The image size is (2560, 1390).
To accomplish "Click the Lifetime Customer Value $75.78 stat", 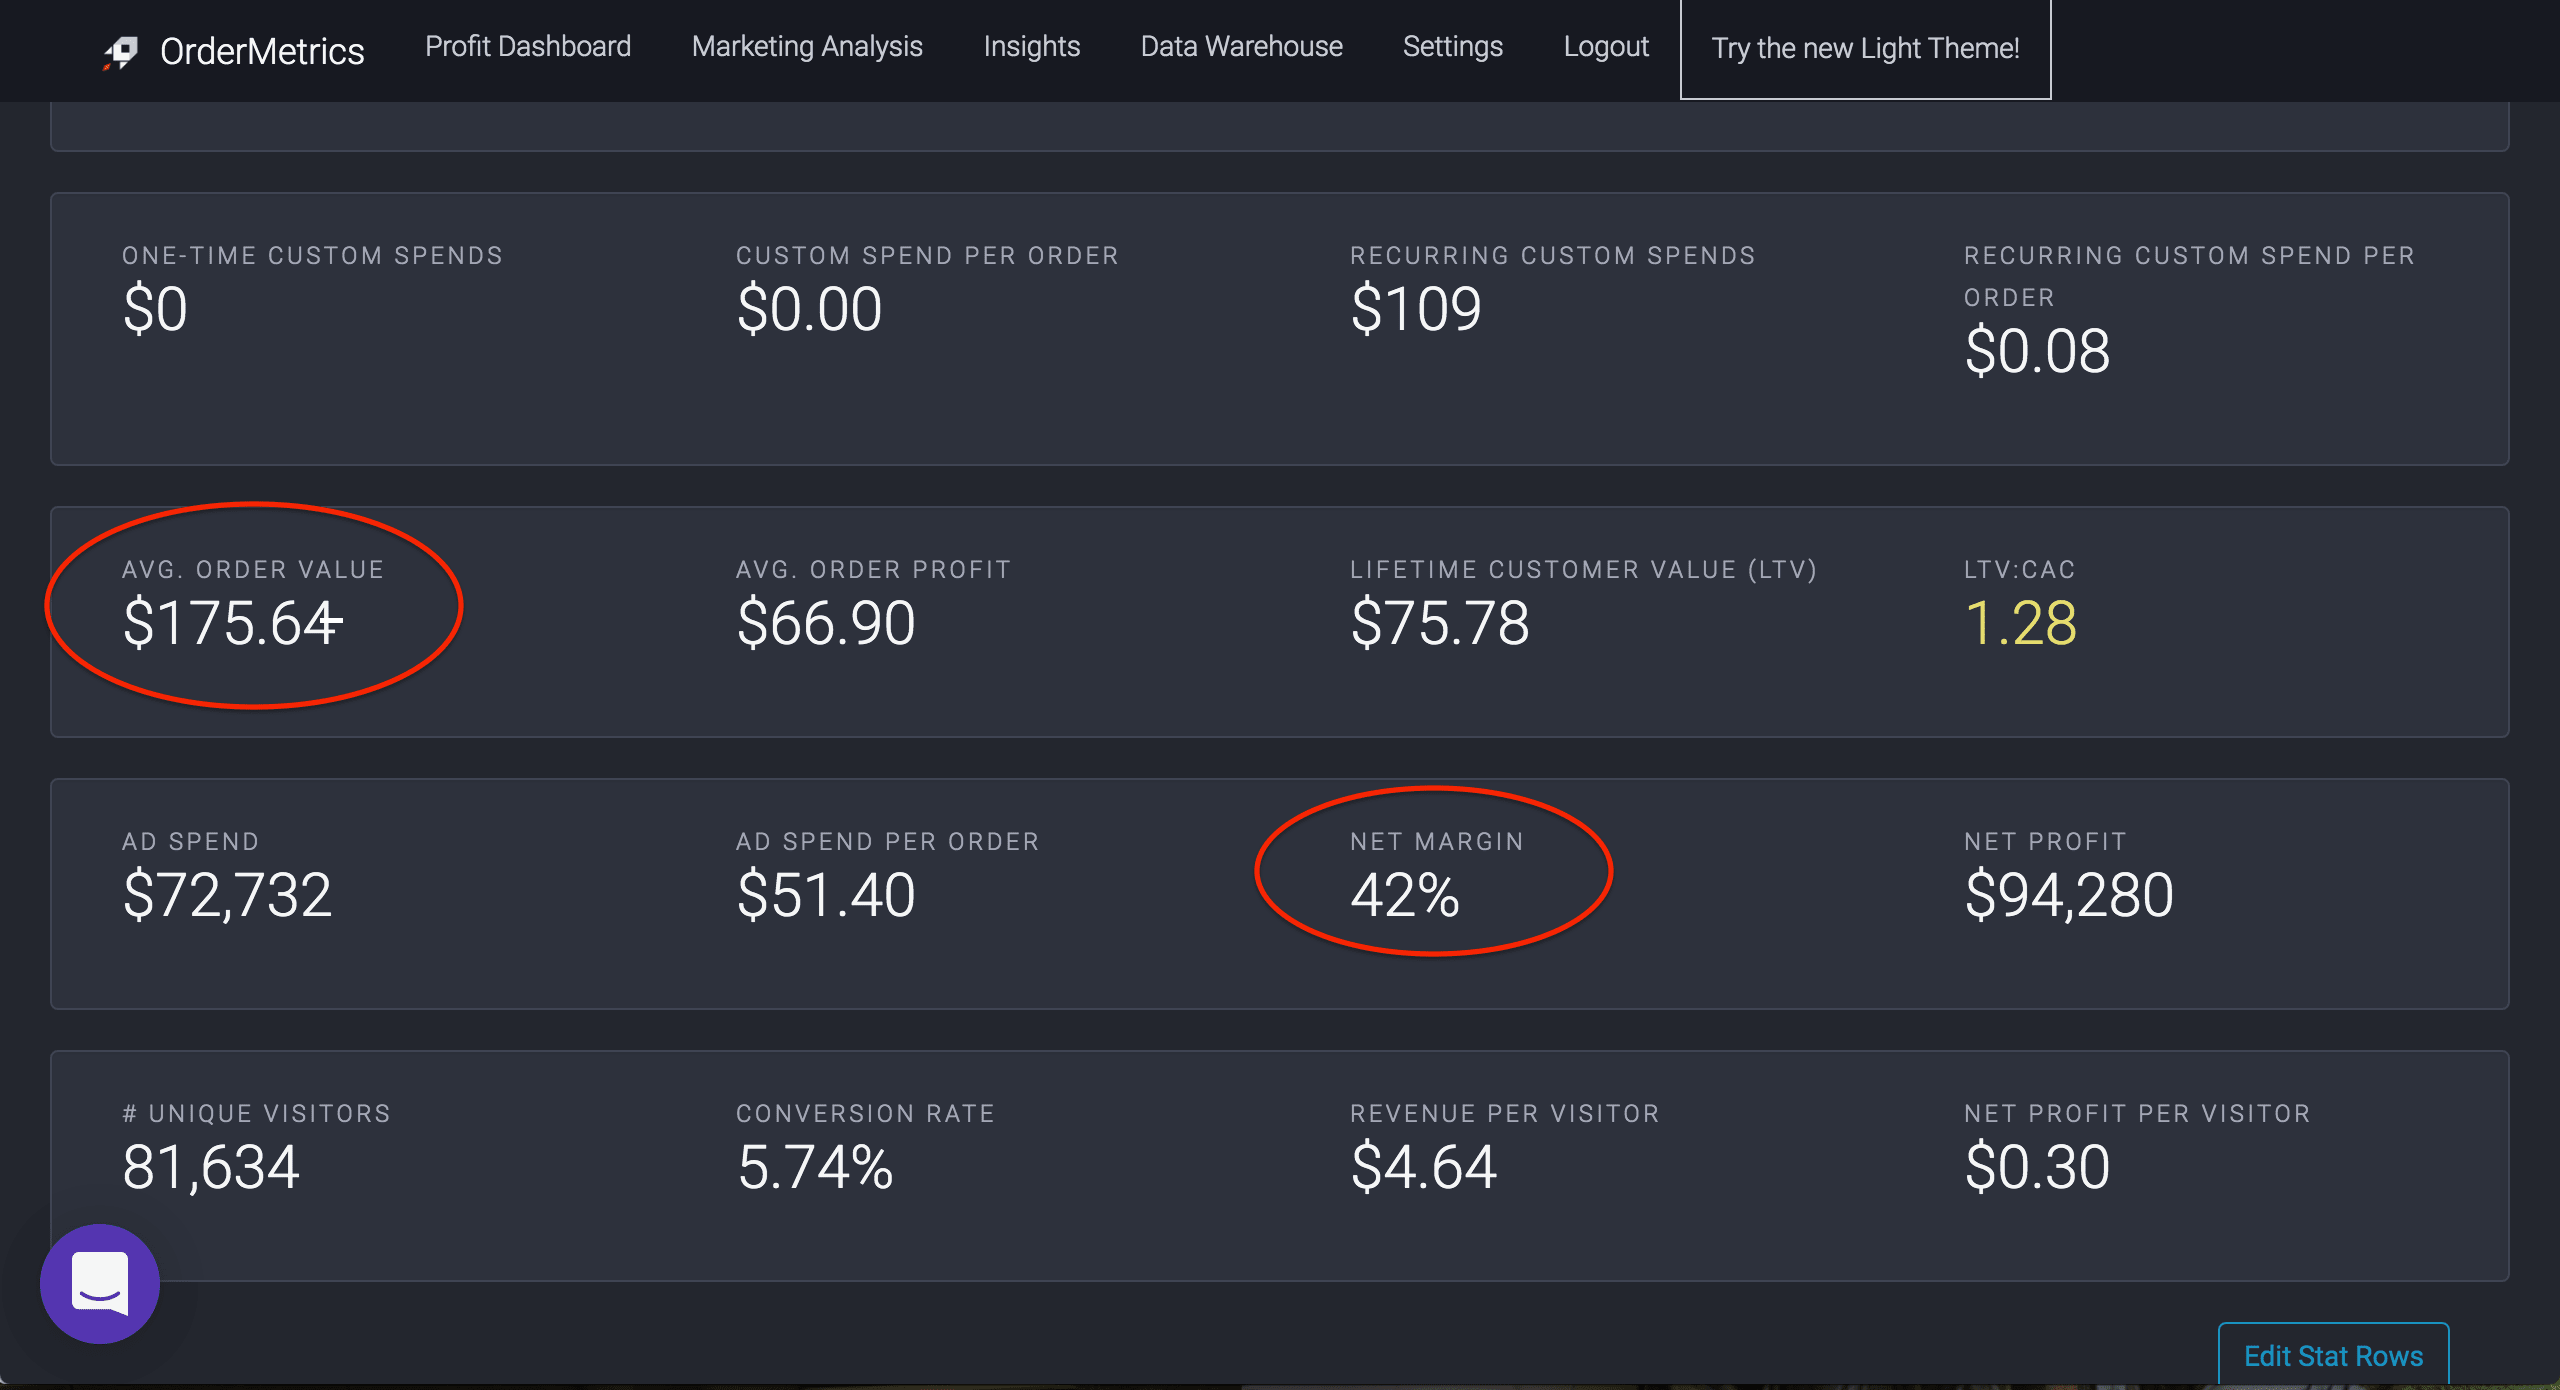I will tap(1439, 622).
